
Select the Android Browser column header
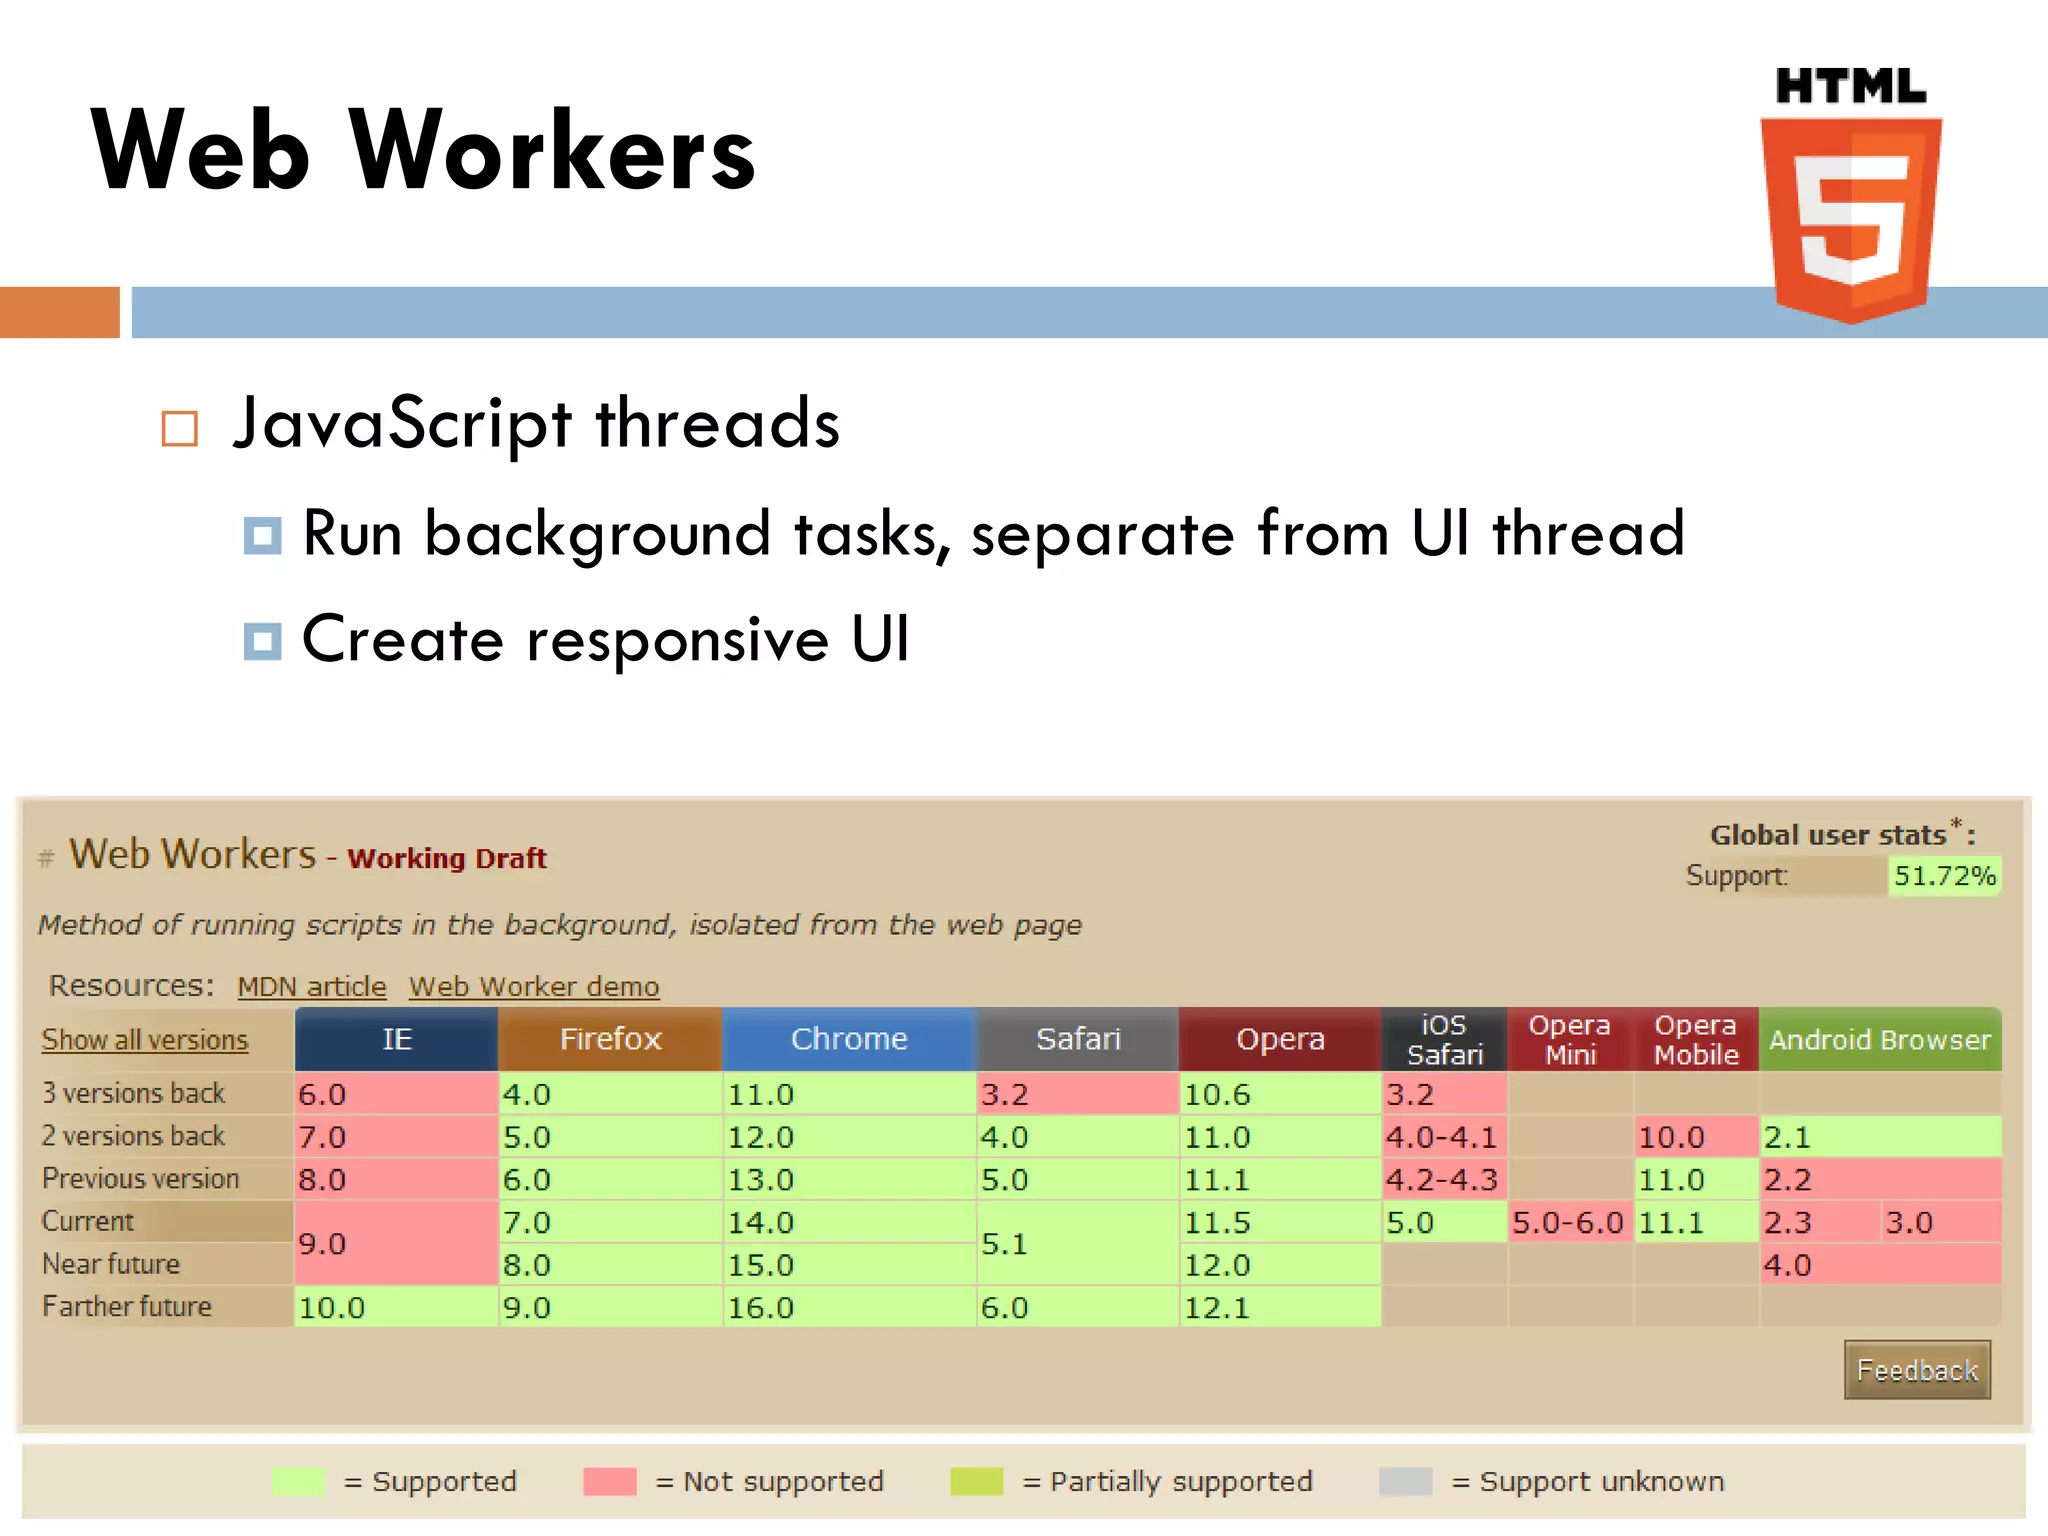[1879, 1039]
